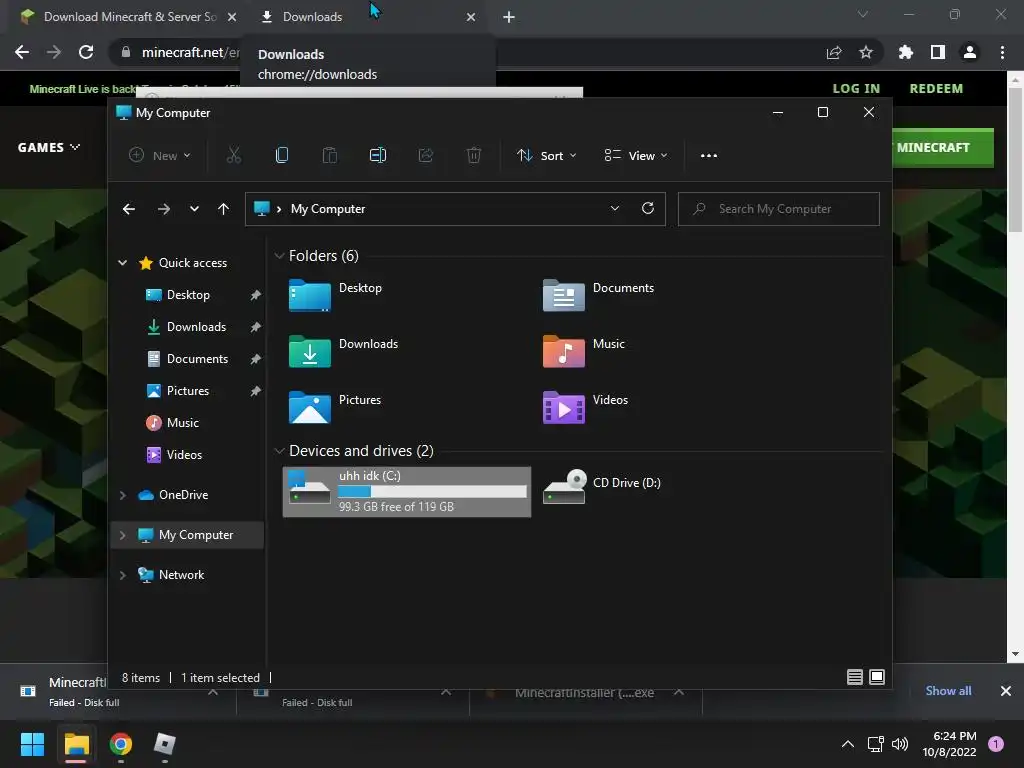Image resolution: width=1024 pixels, height=768 pixels.
Task: Open volume control in system tray
Action: (900, 744)
